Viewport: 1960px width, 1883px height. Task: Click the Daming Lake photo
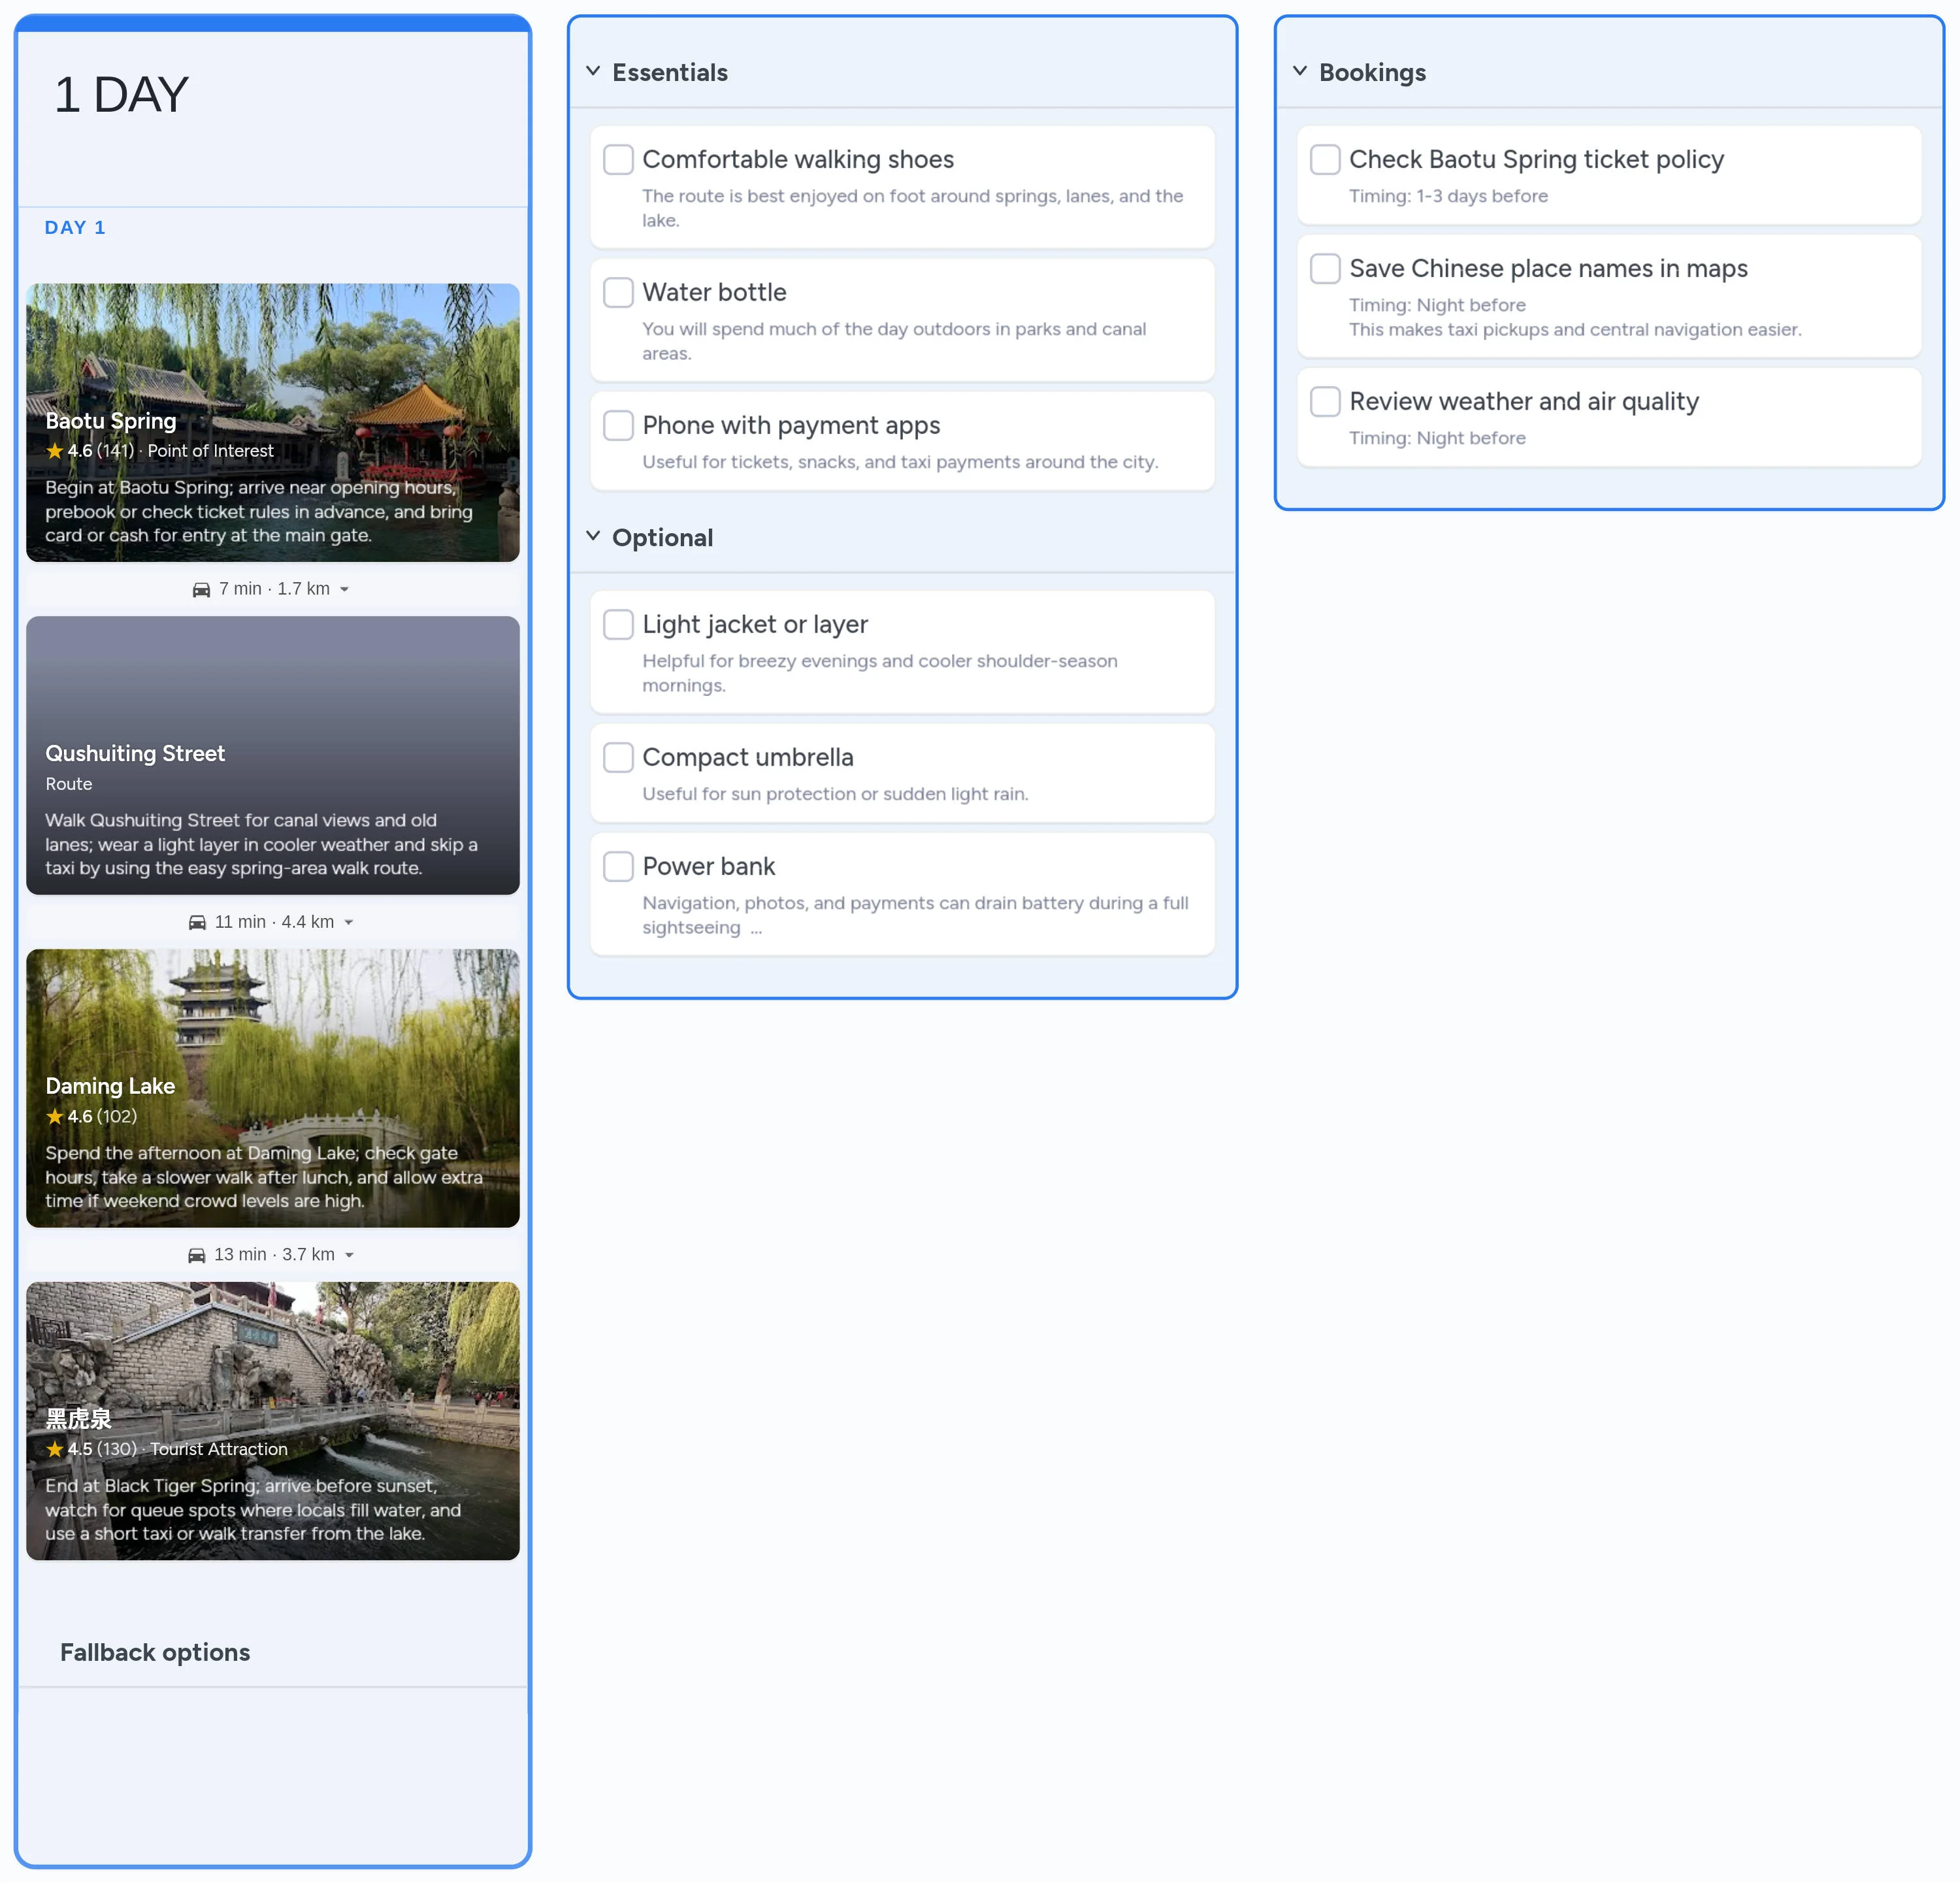pos(272,1020)
